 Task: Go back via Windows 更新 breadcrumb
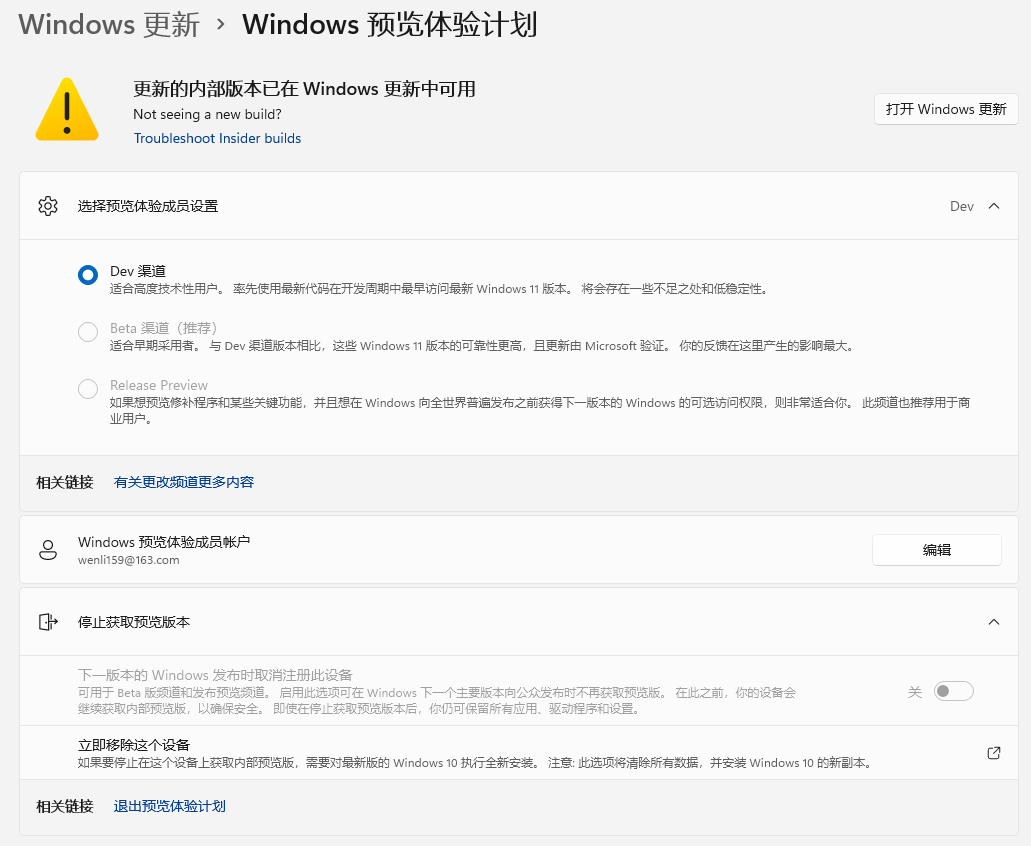109,25
